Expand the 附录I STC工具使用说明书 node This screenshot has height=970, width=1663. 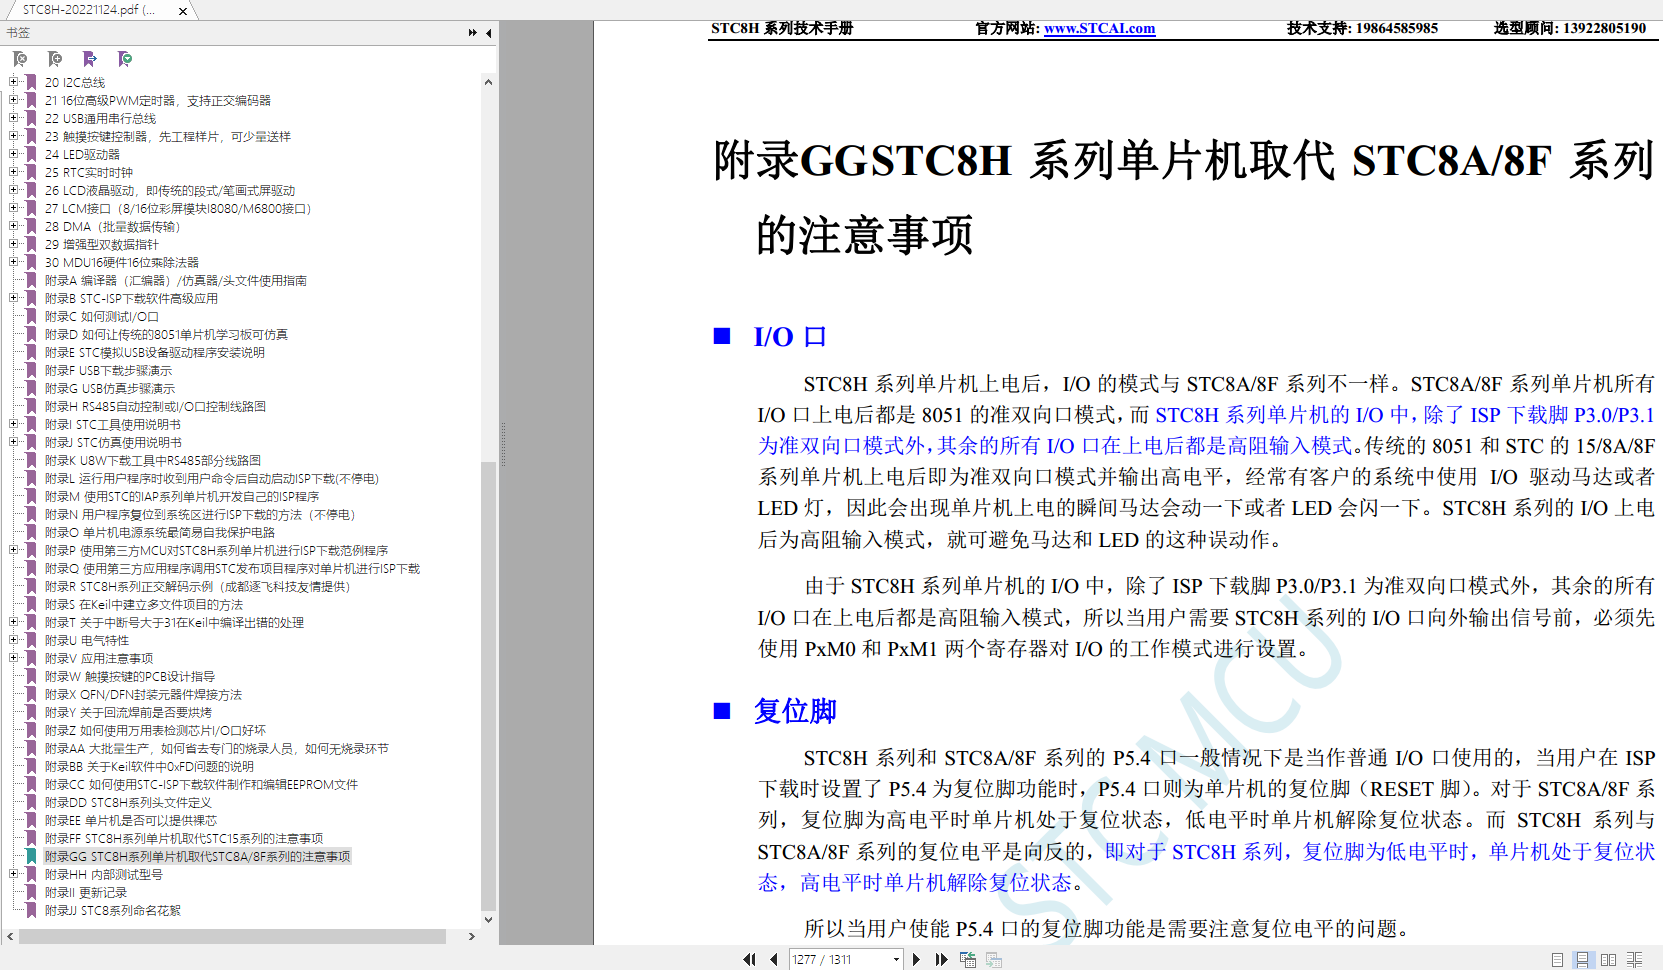(13, 424)
